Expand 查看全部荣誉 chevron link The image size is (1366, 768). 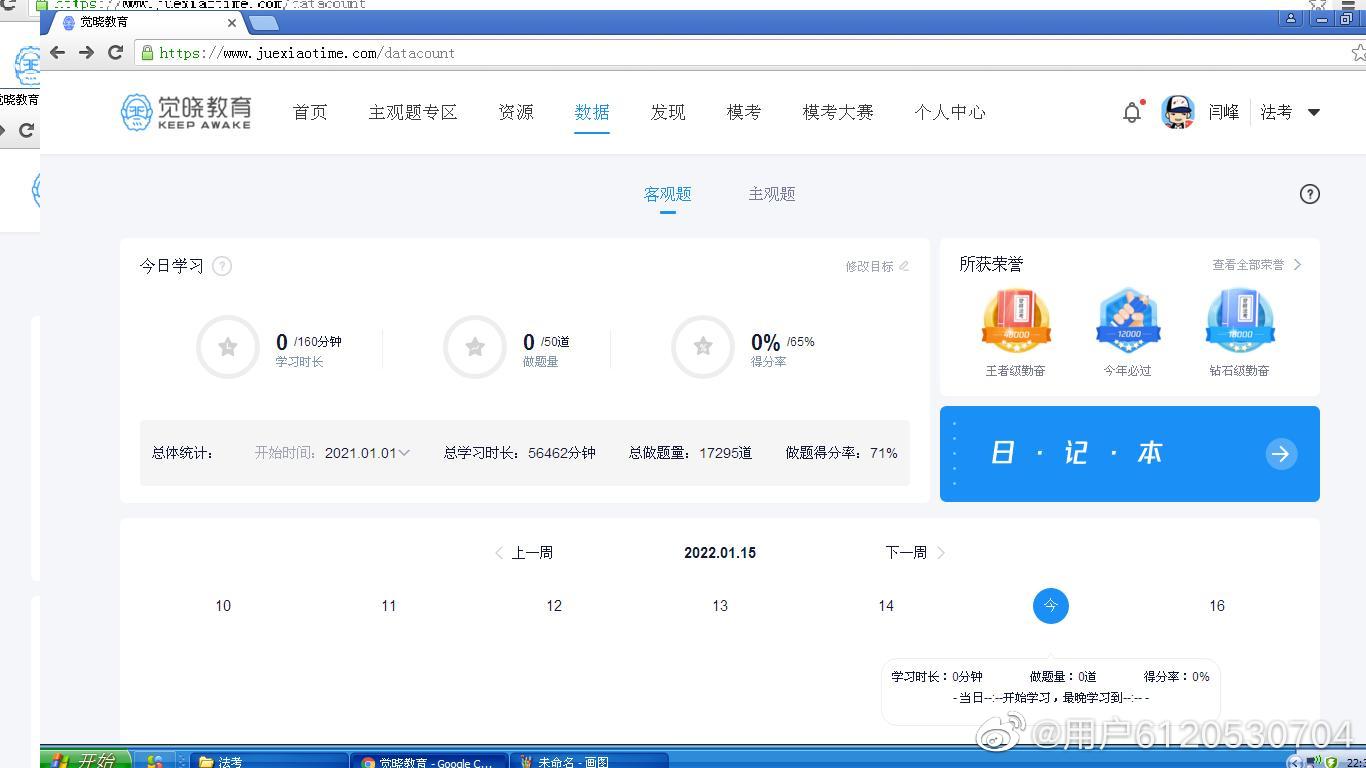(1257, 265)
